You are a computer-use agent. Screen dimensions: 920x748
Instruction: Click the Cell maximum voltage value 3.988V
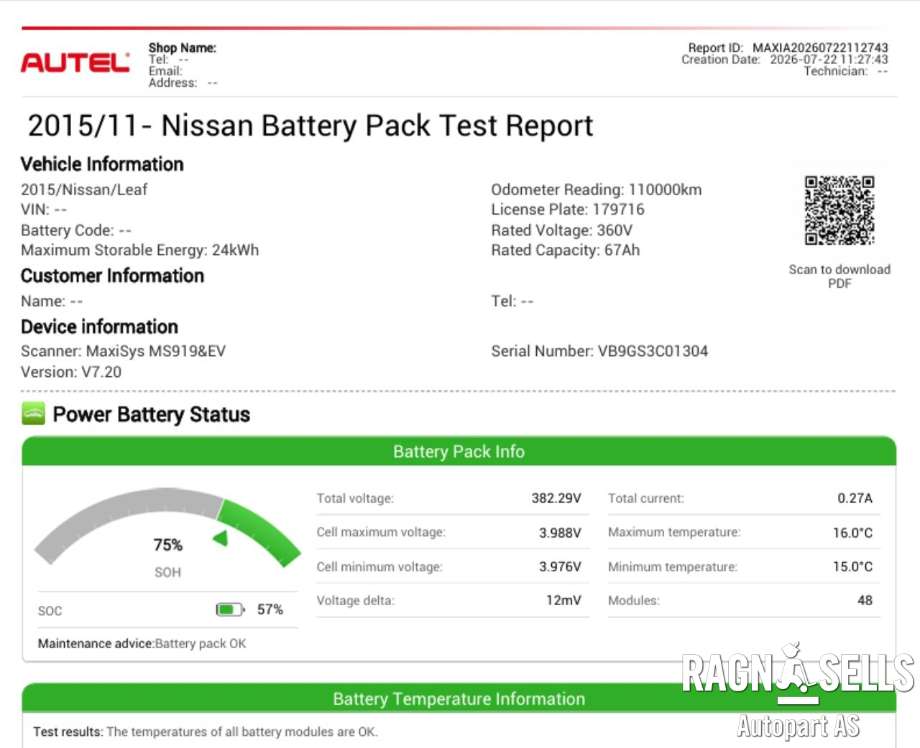(x=560, y=532)
